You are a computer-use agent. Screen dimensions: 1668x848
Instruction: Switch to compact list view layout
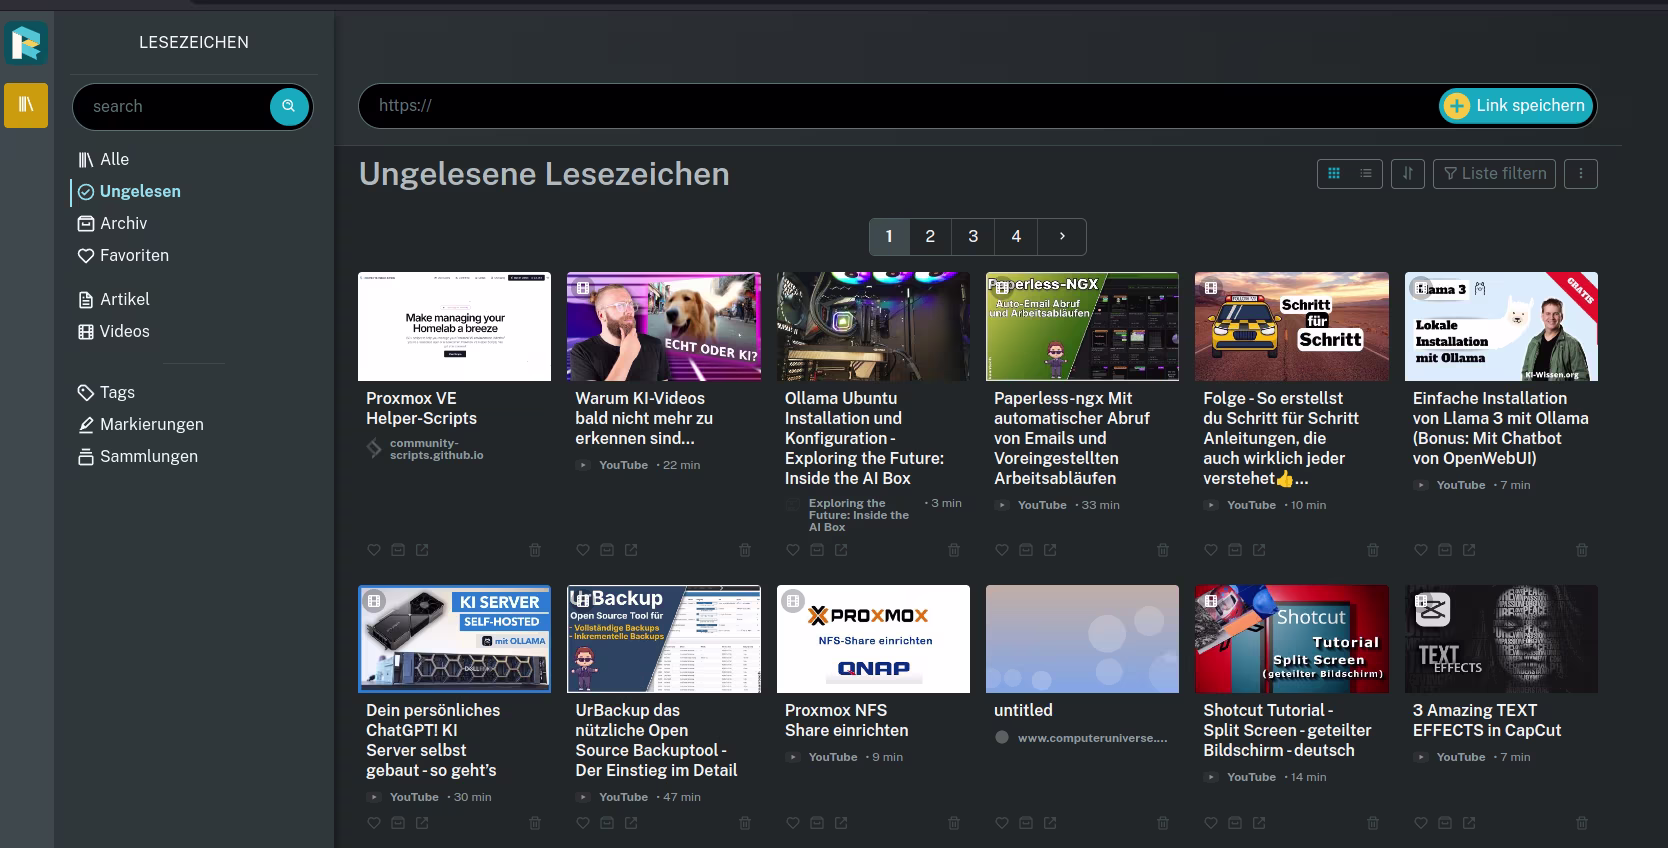[1366, 174]
